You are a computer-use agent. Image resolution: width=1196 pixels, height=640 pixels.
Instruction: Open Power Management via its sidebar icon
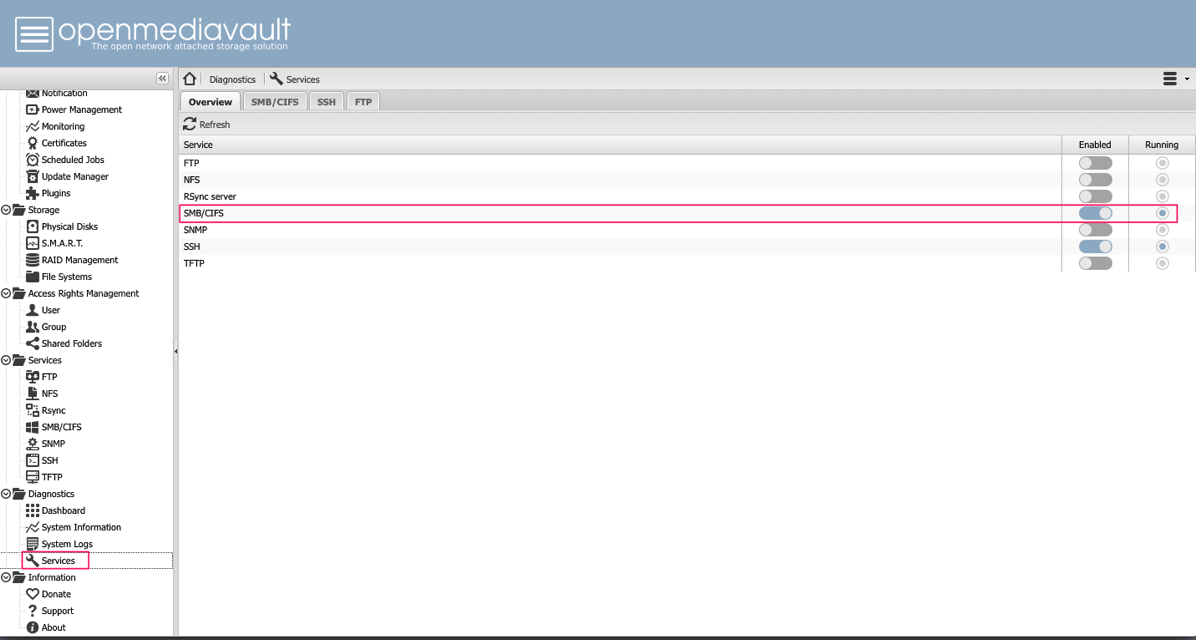tap(32, 110)
